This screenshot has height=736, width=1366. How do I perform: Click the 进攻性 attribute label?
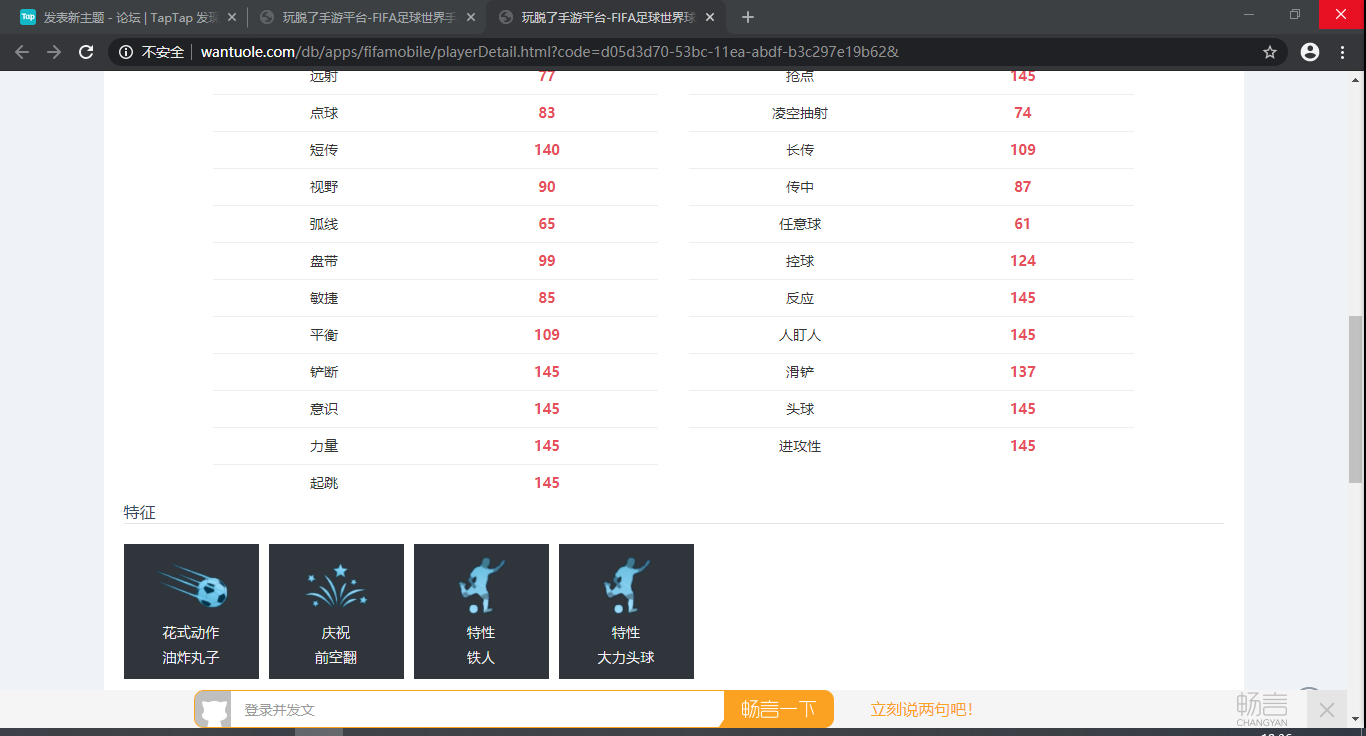pyautogui.click(x=800, y=446)
